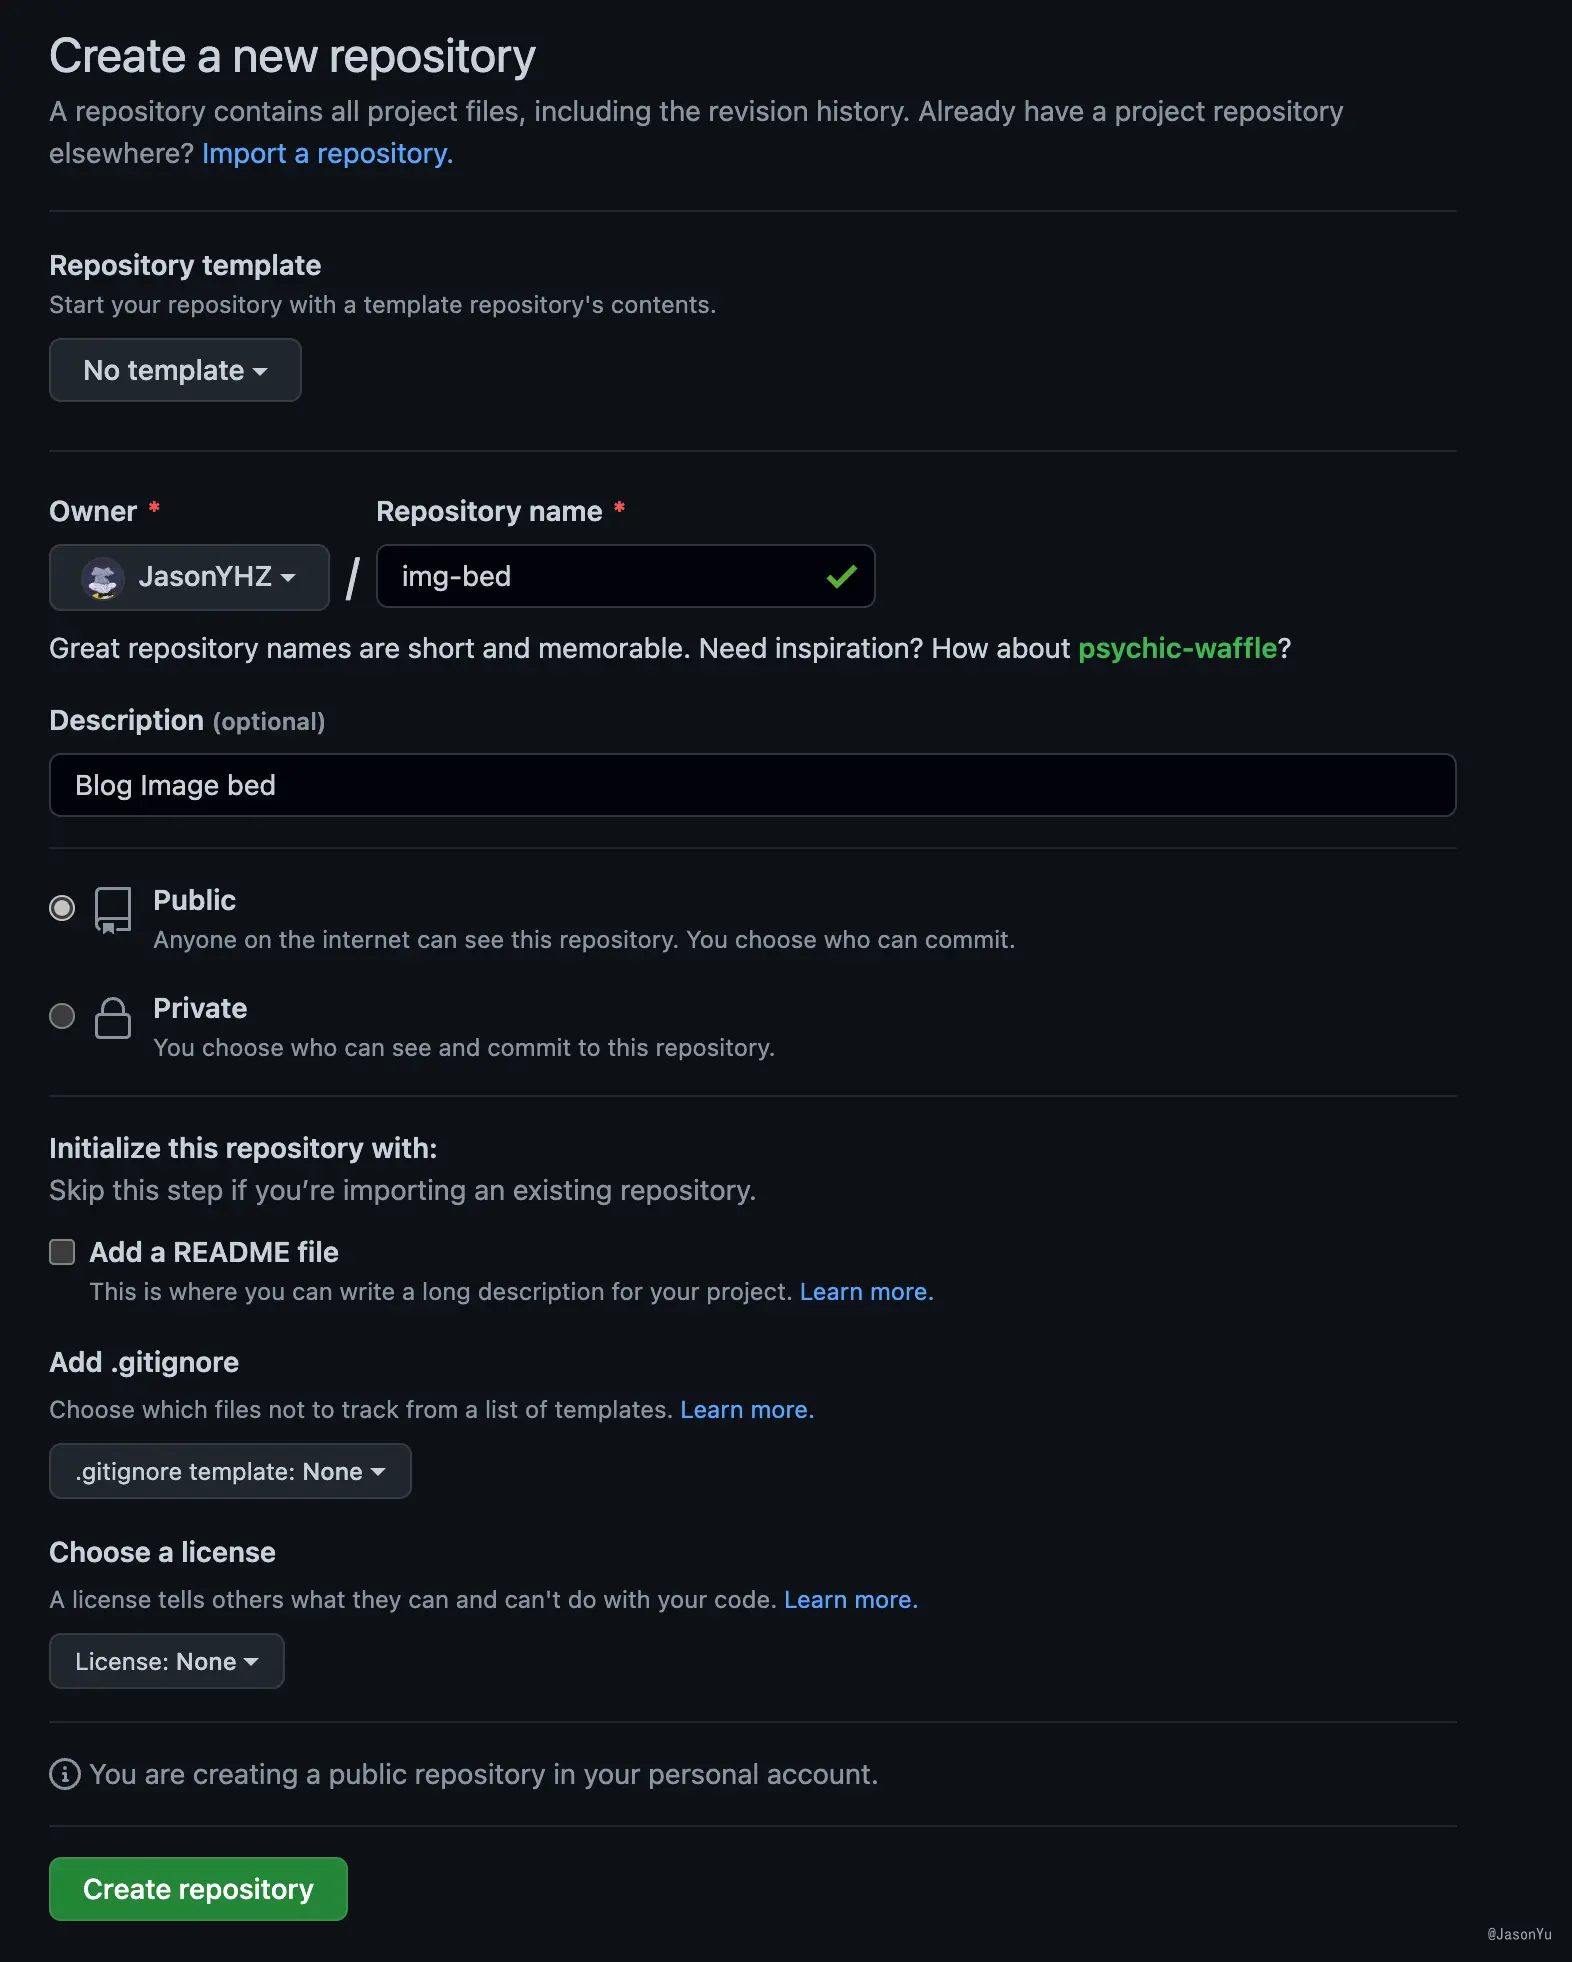
Task: Select the Private radio button
Action: [x=62, y=1016]
